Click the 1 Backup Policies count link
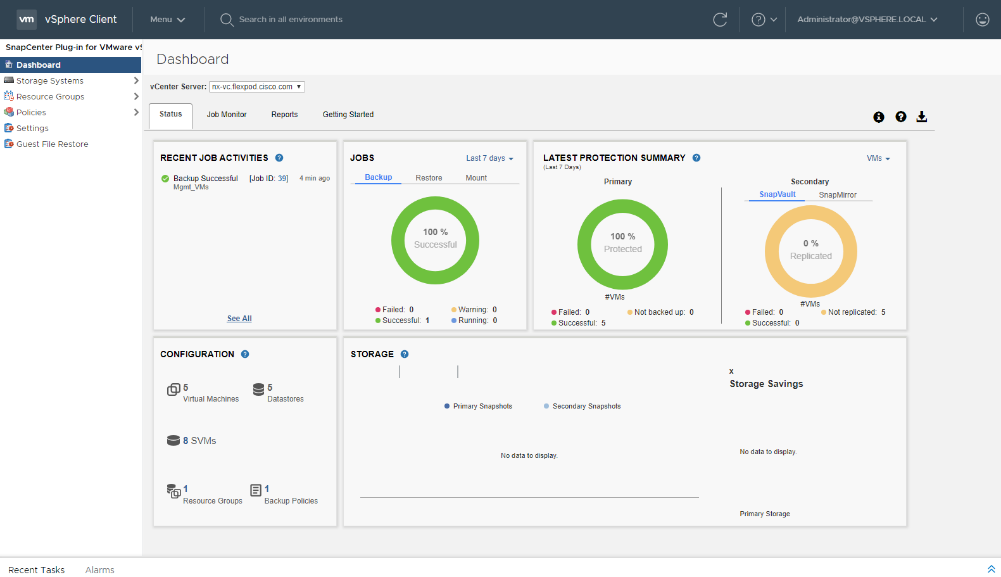Viewport: 1001px width, 577px height. pyautogui.click(x=267, y=489)
